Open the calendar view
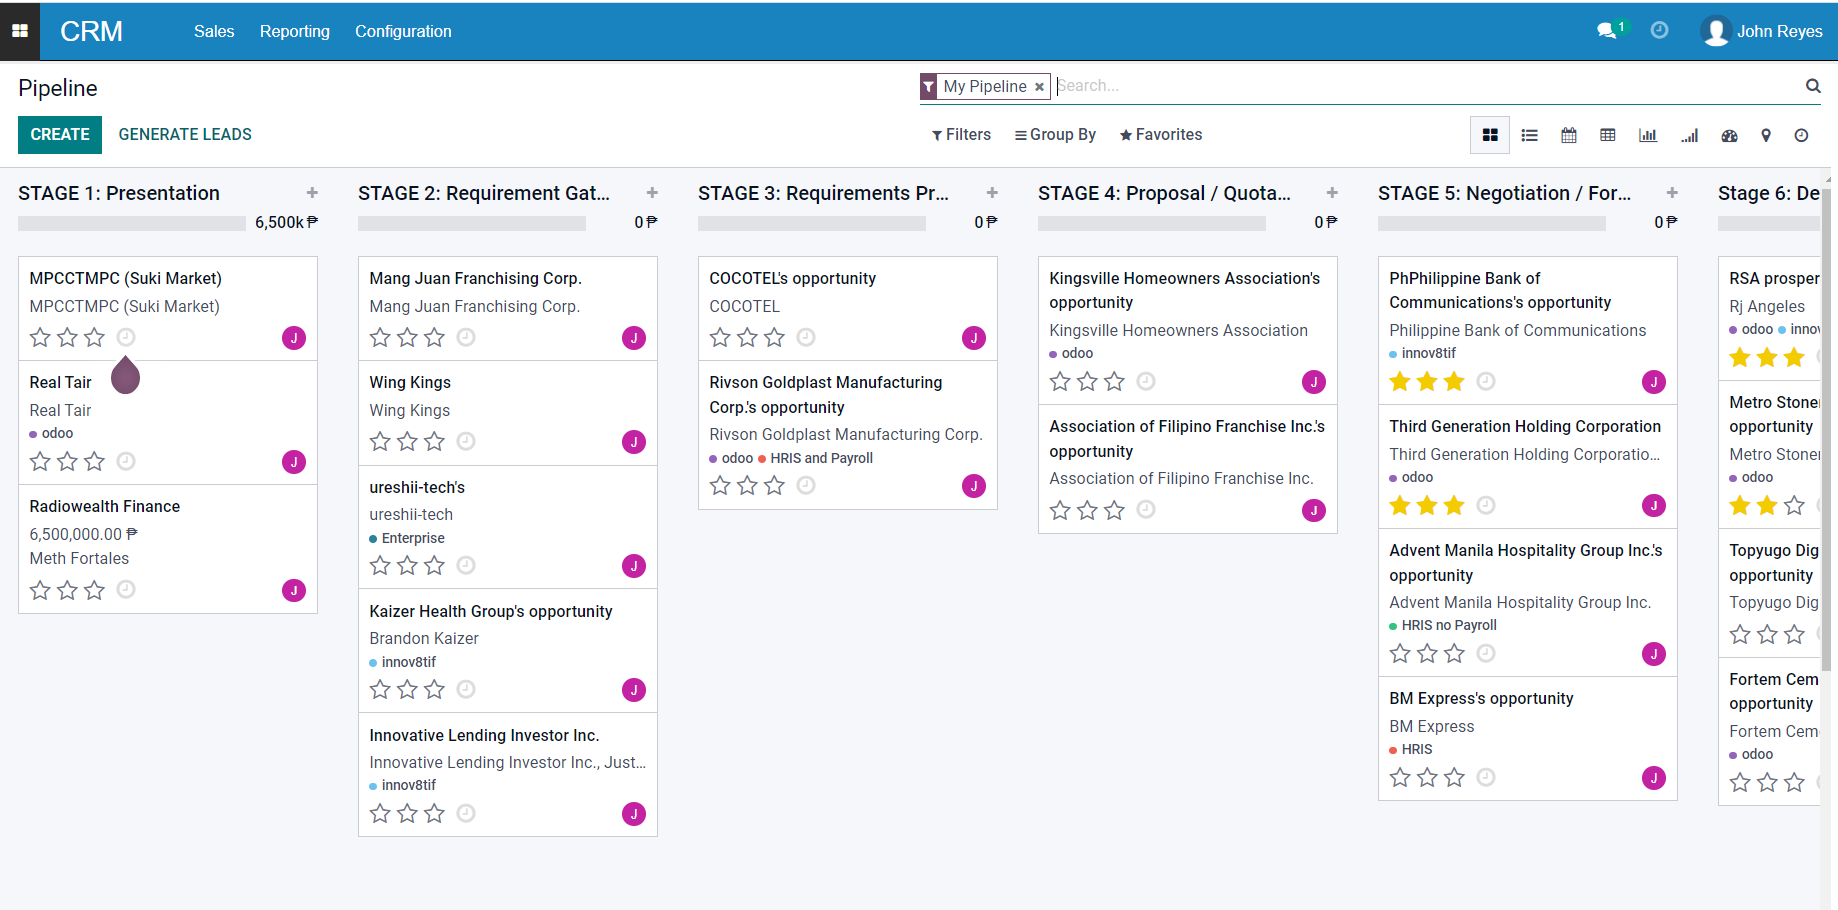This screenshot has width=1838, height=910. point(1569,135)
